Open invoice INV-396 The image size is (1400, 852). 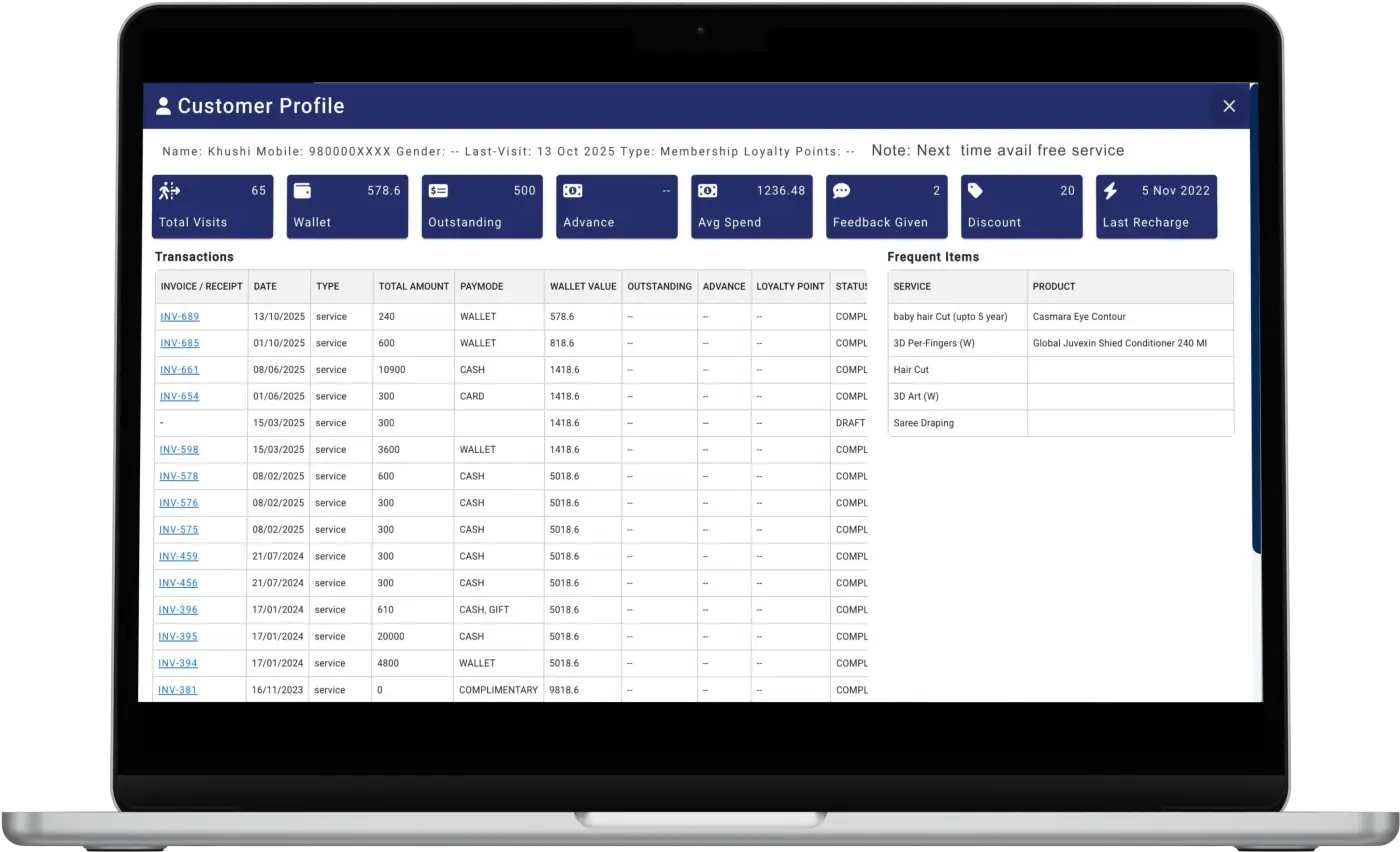[x=179, y=610]
